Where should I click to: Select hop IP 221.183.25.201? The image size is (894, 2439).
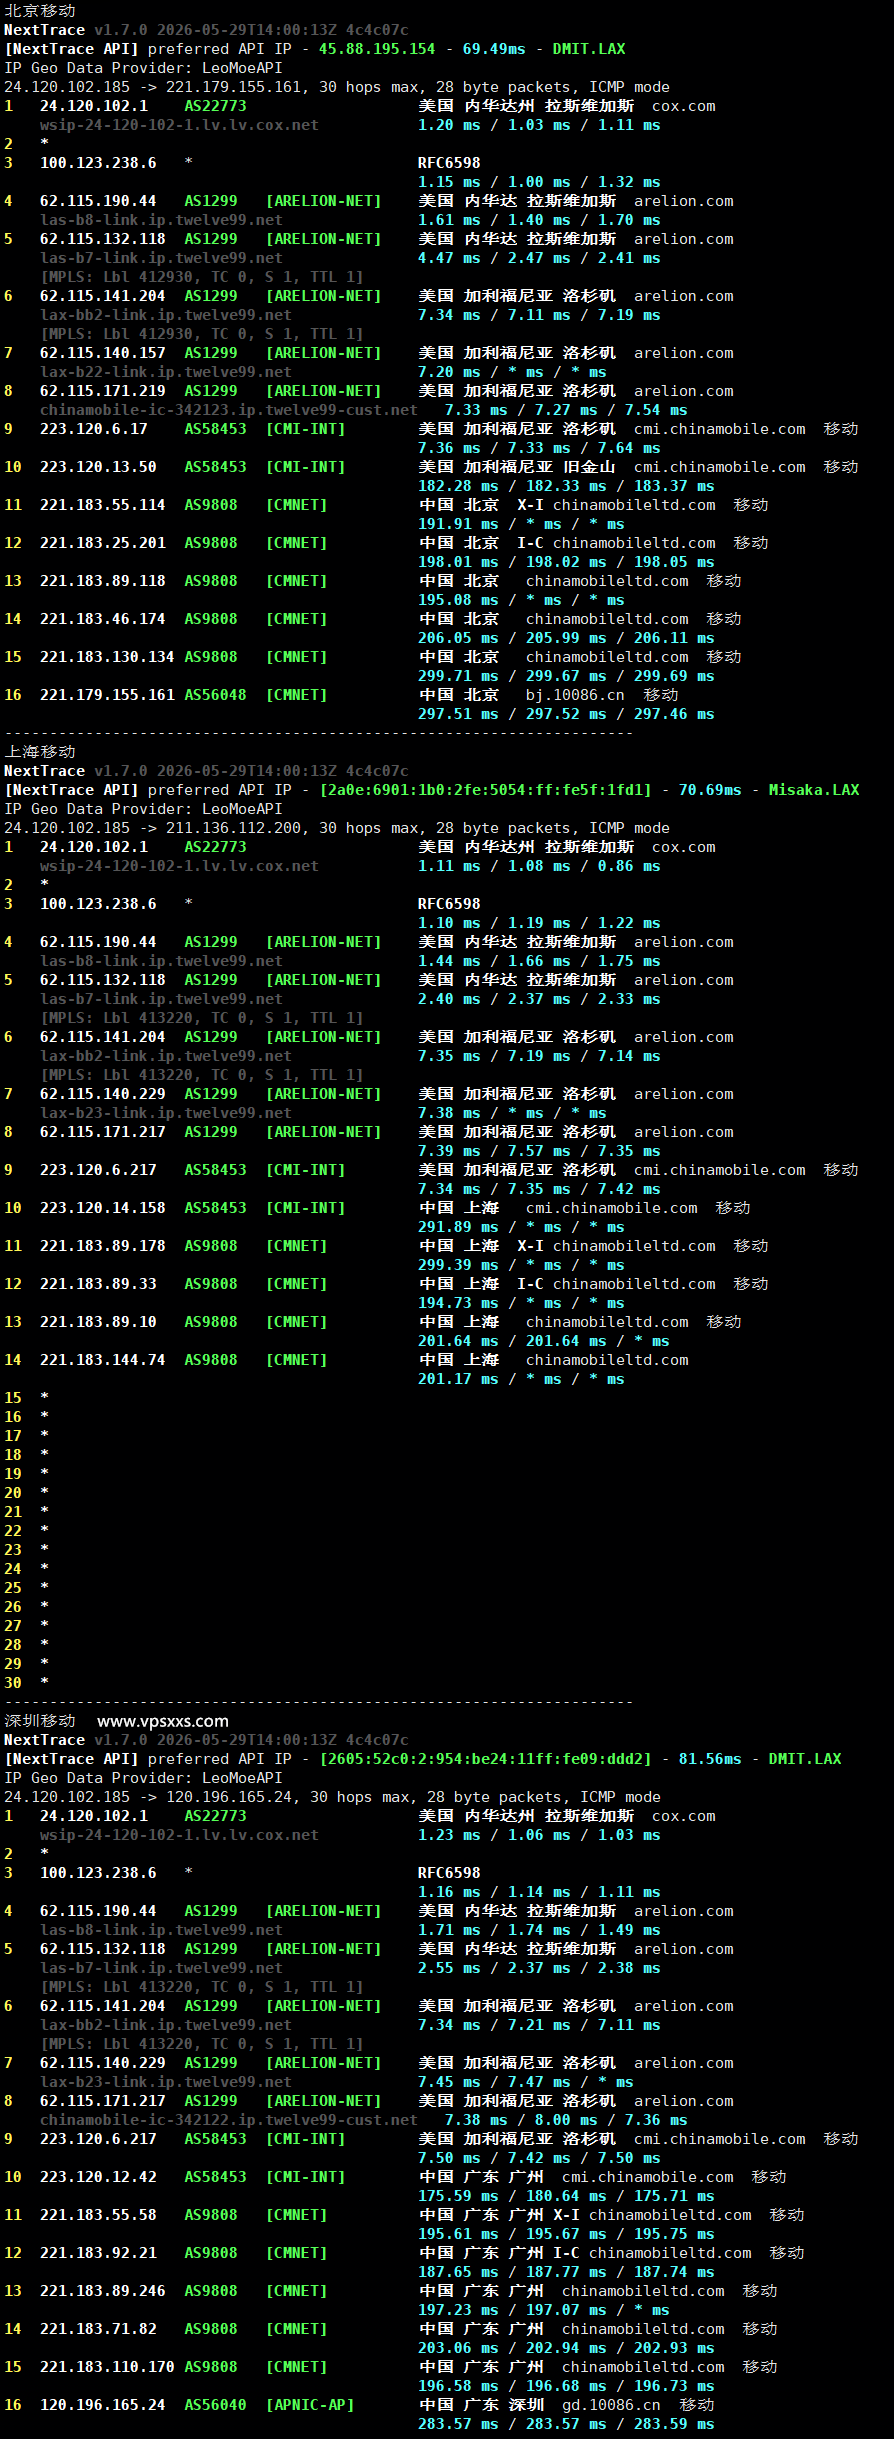(103, 542)
